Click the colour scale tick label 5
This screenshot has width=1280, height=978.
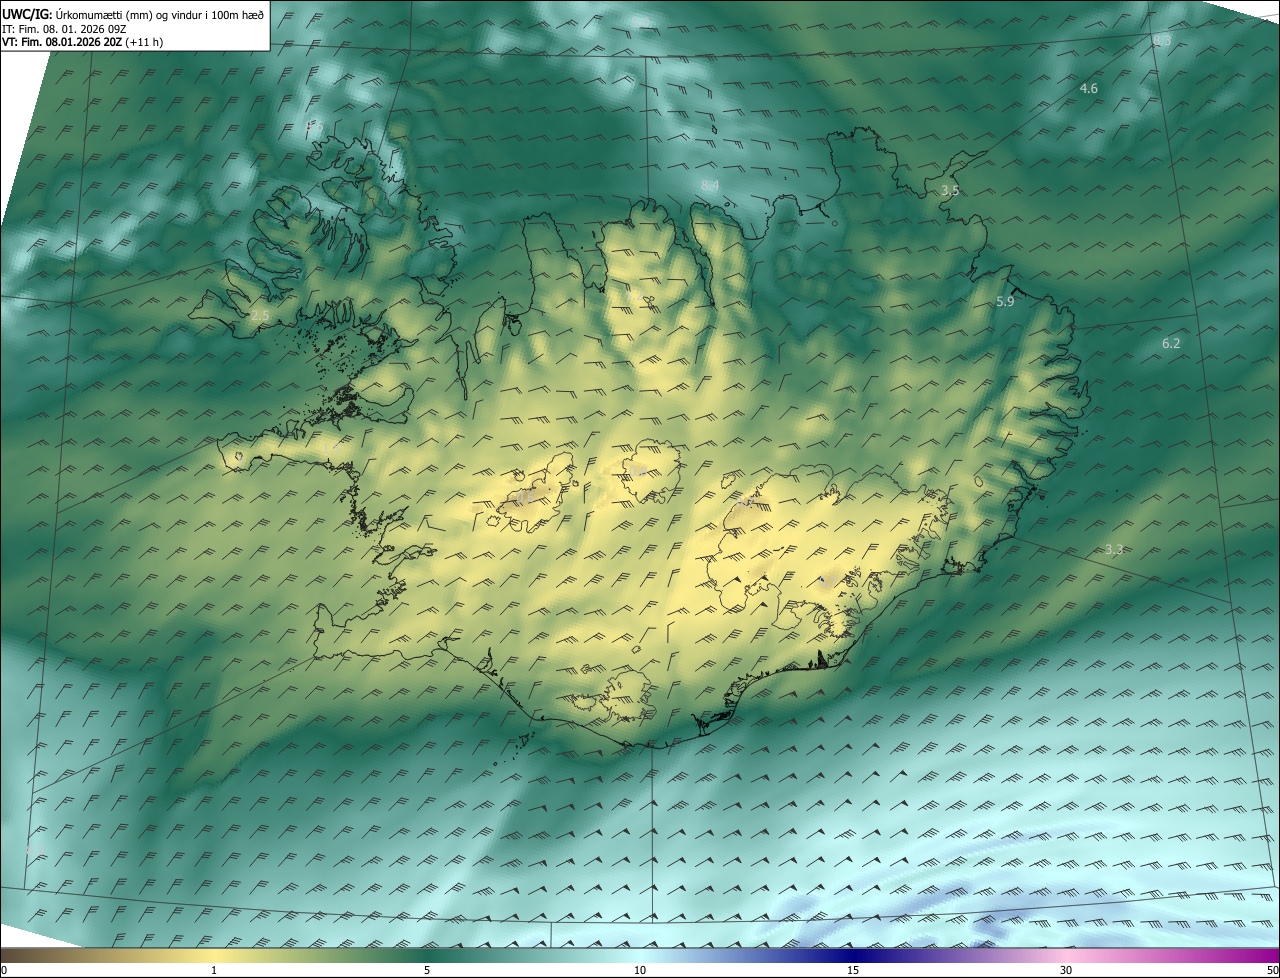click(x=427, y=970)
